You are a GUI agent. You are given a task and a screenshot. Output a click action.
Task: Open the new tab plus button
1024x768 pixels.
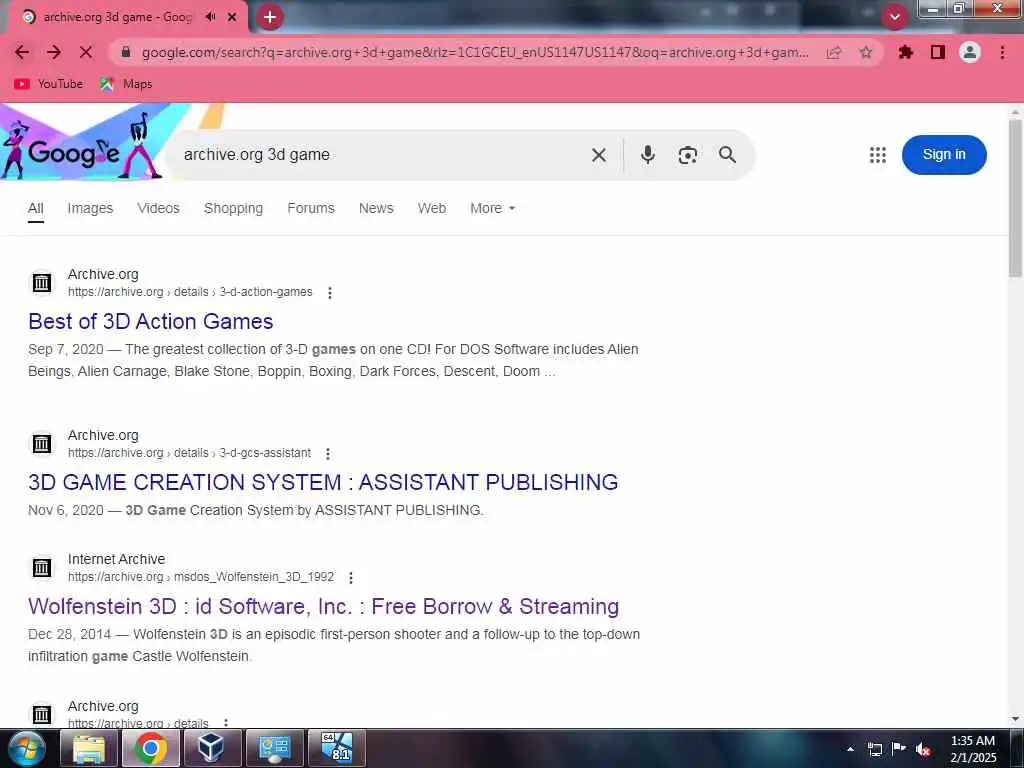tap(270, 17)
